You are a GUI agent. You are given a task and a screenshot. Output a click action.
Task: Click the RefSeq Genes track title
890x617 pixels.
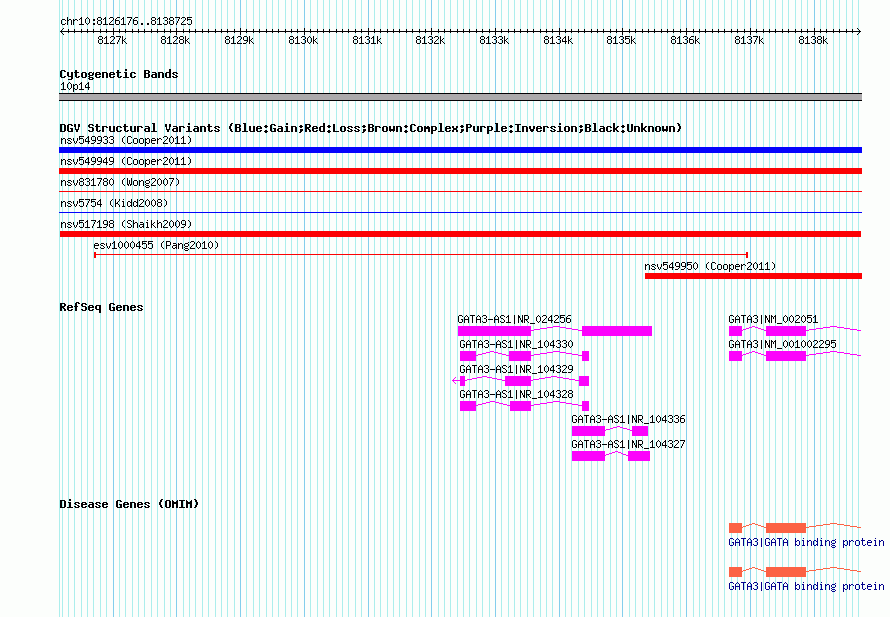(101, 307)
